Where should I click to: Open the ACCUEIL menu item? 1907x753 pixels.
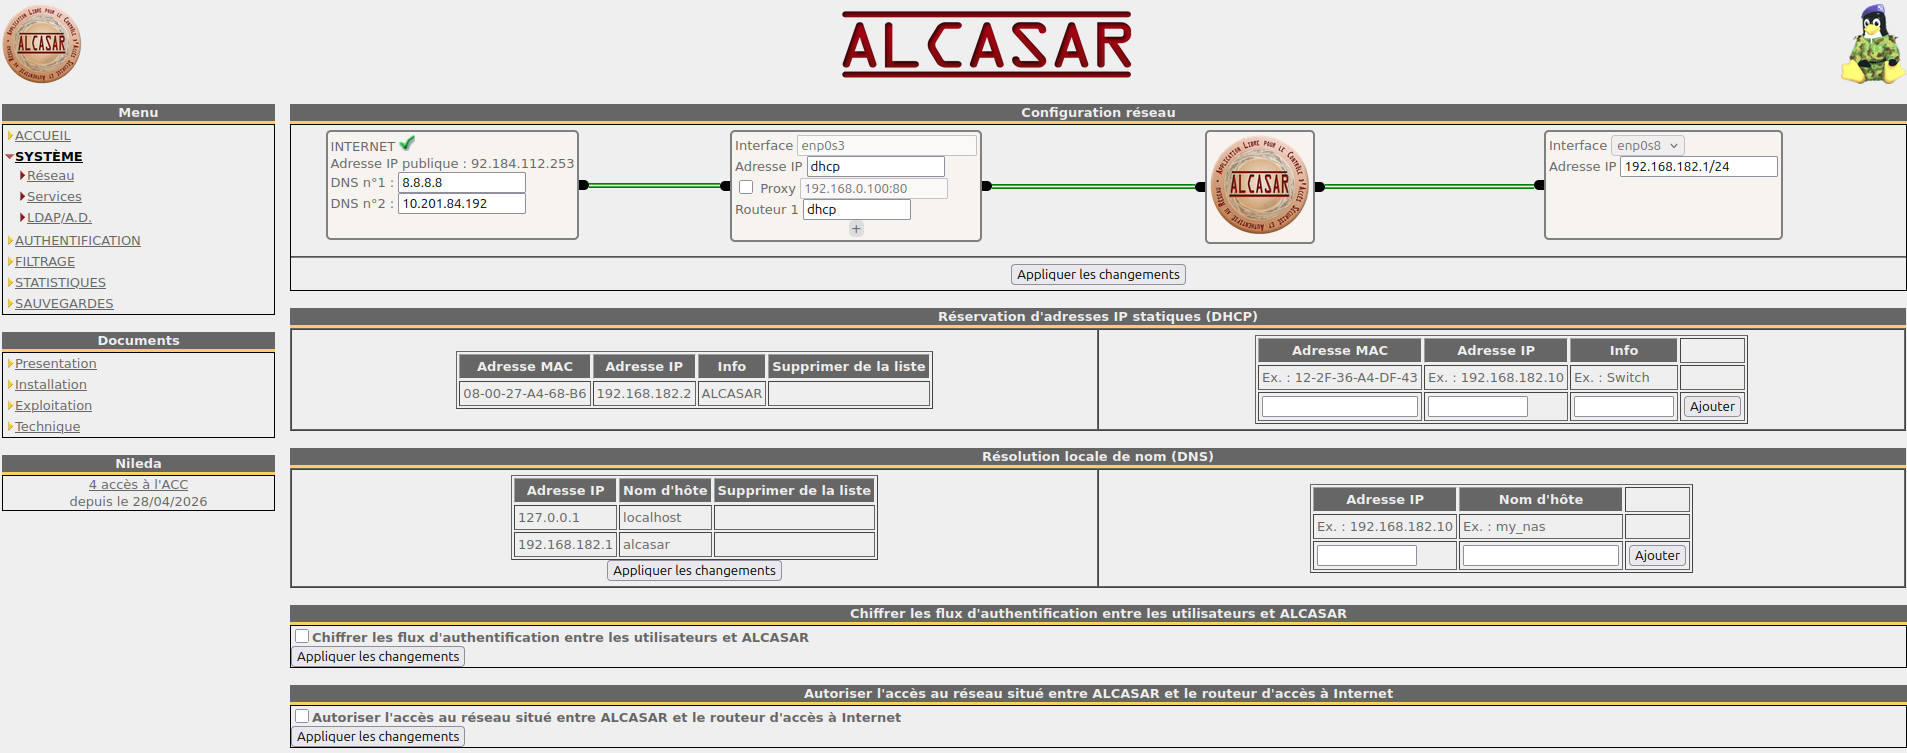[x=43, y=135]
